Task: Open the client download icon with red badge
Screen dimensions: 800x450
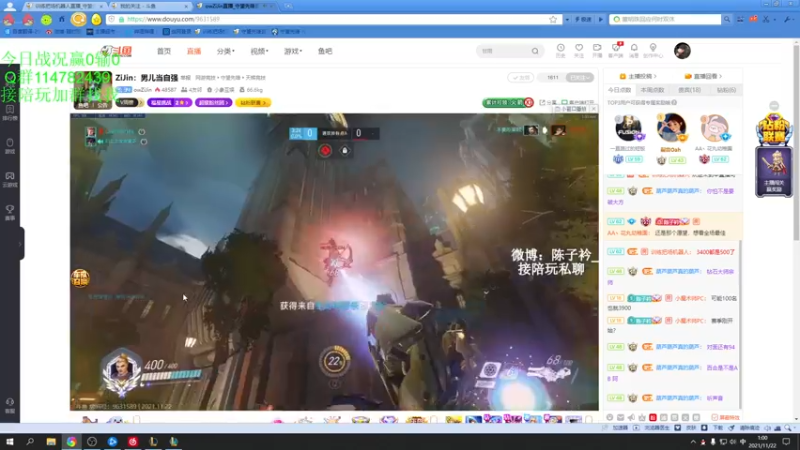Action: point(616,50)
